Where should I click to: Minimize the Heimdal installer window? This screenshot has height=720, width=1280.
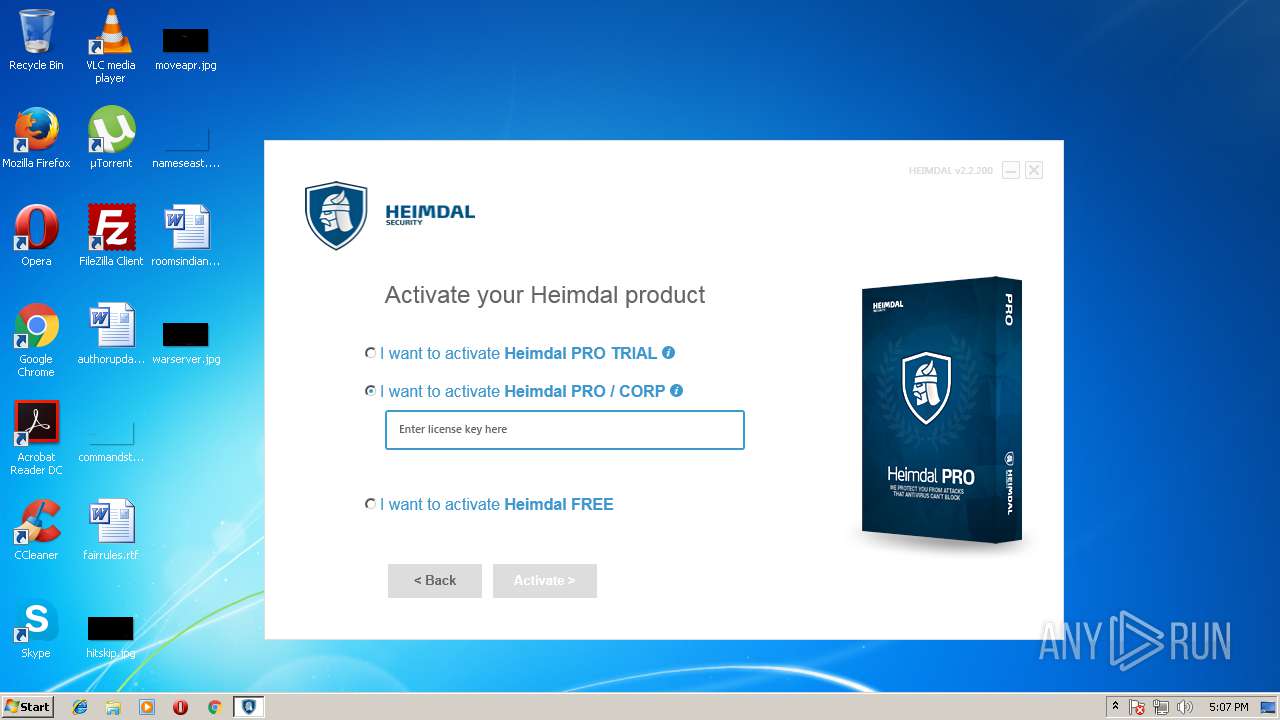tap(1011, 170)
